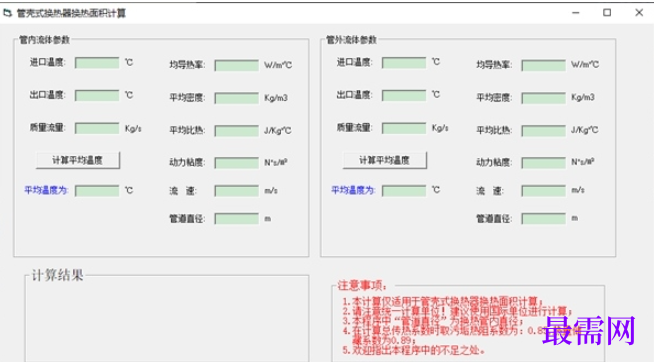Screen dimensions: 654x362
Task: Select 管道直径 field in 管外流体参数
Action: (543, 219)
